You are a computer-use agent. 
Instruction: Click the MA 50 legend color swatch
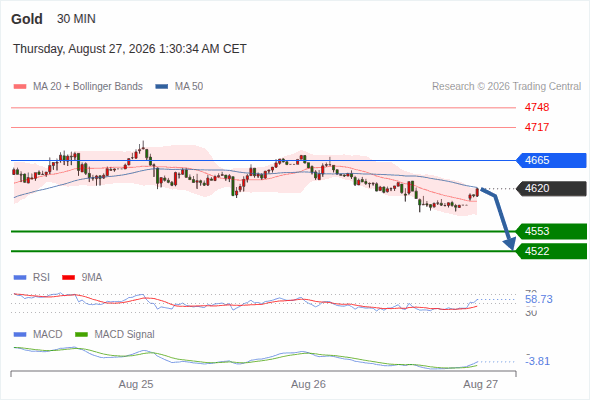click(x=162, y=87)
